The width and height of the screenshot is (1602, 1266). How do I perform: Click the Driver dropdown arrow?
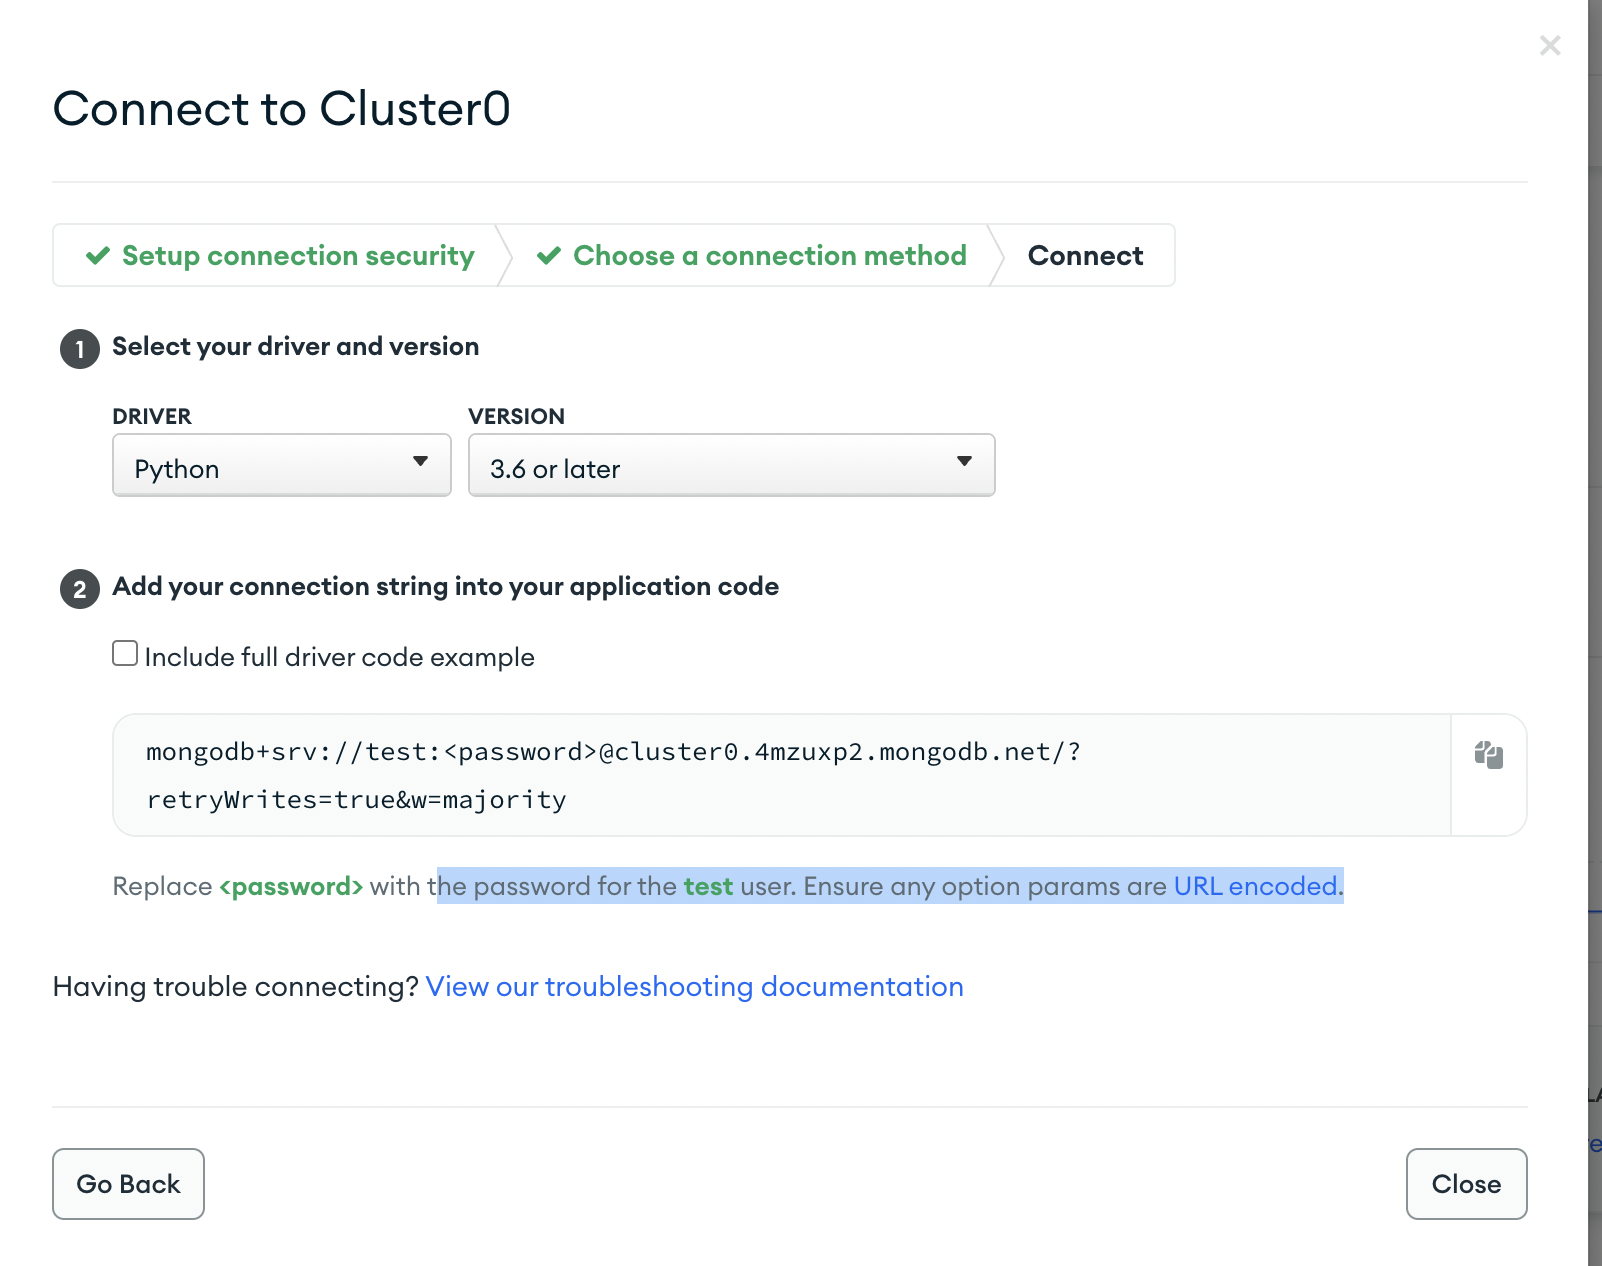point(421,462)
